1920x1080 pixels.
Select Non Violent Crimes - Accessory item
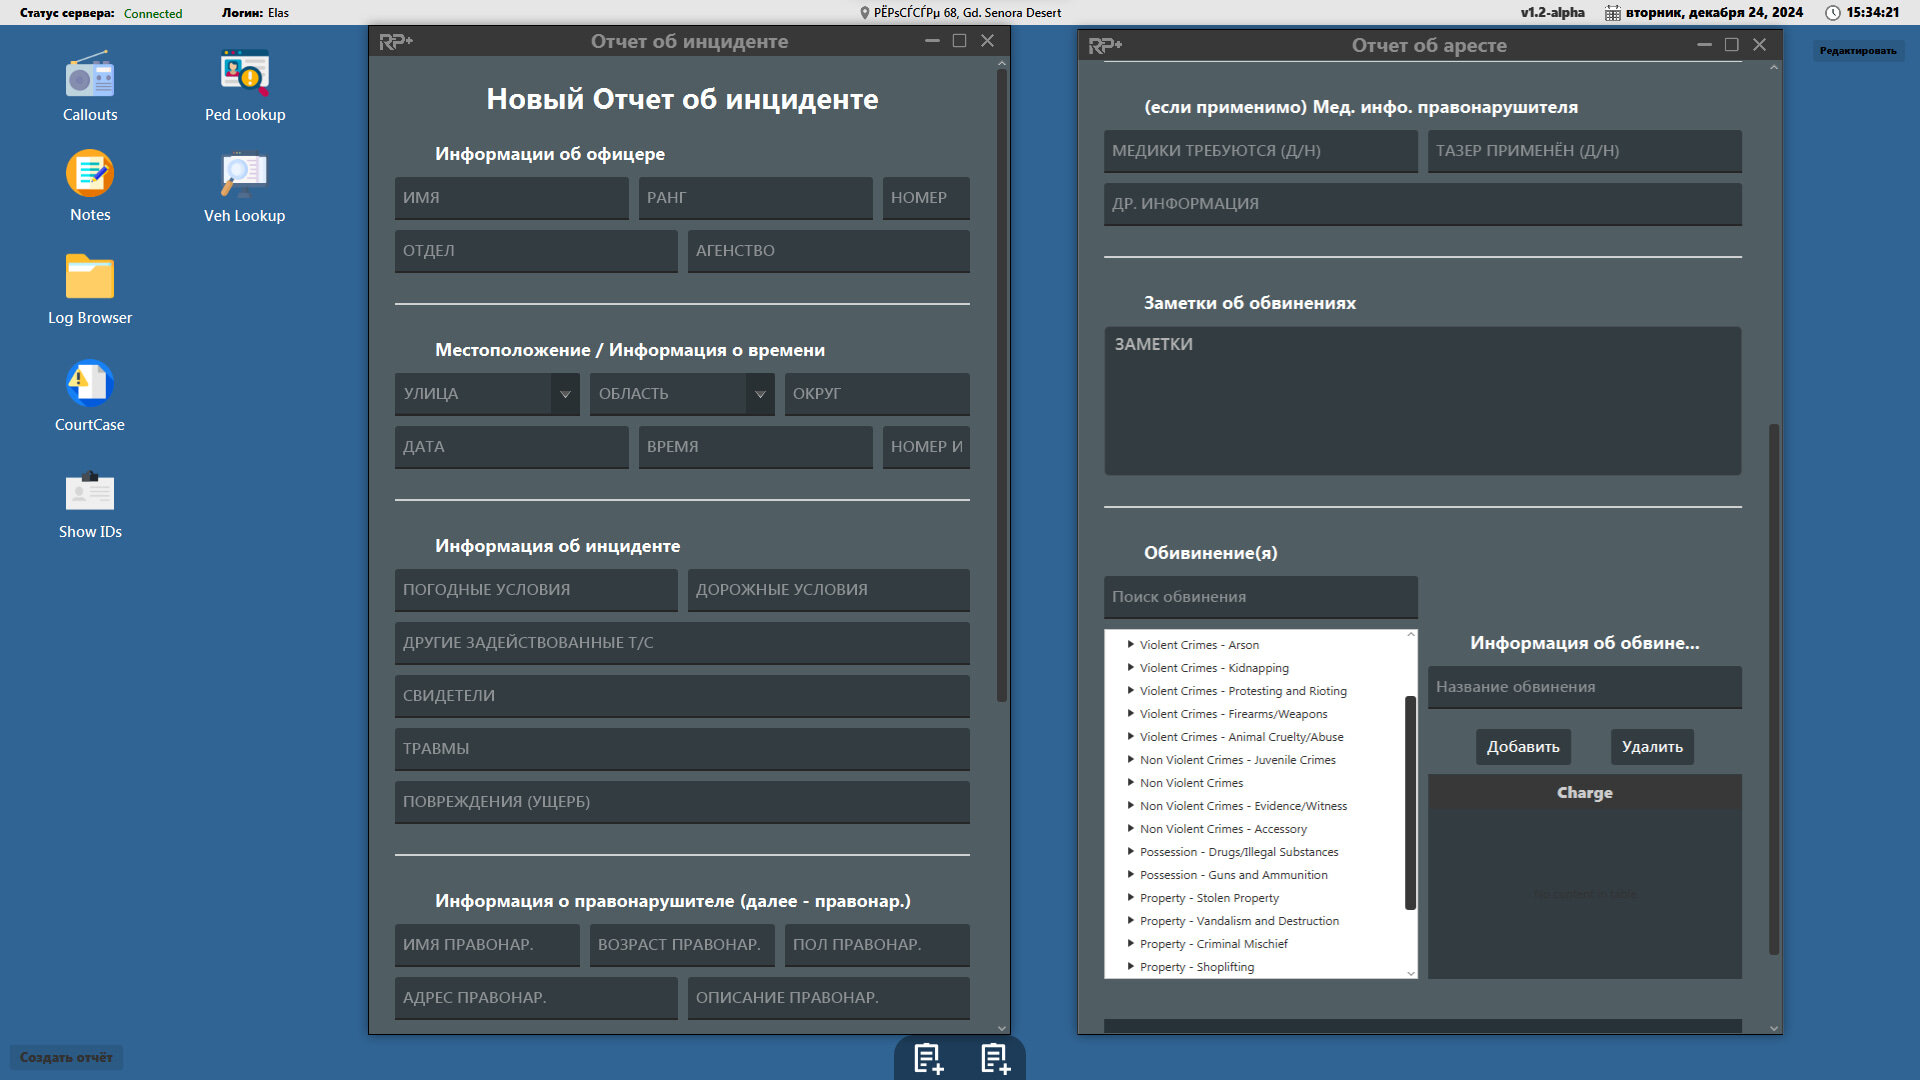pyautogui.click(x=1222, y=829)
